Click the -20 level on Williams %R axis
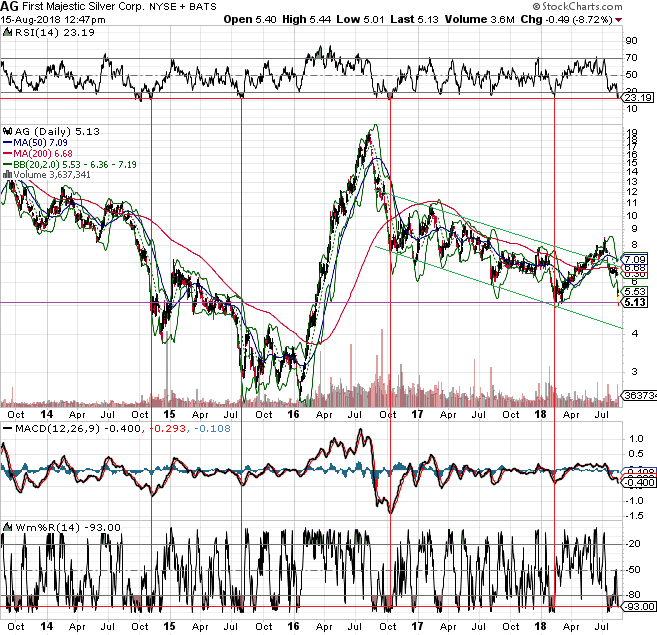Viewport: 657px width, 635px height. [x=633, y=544]
